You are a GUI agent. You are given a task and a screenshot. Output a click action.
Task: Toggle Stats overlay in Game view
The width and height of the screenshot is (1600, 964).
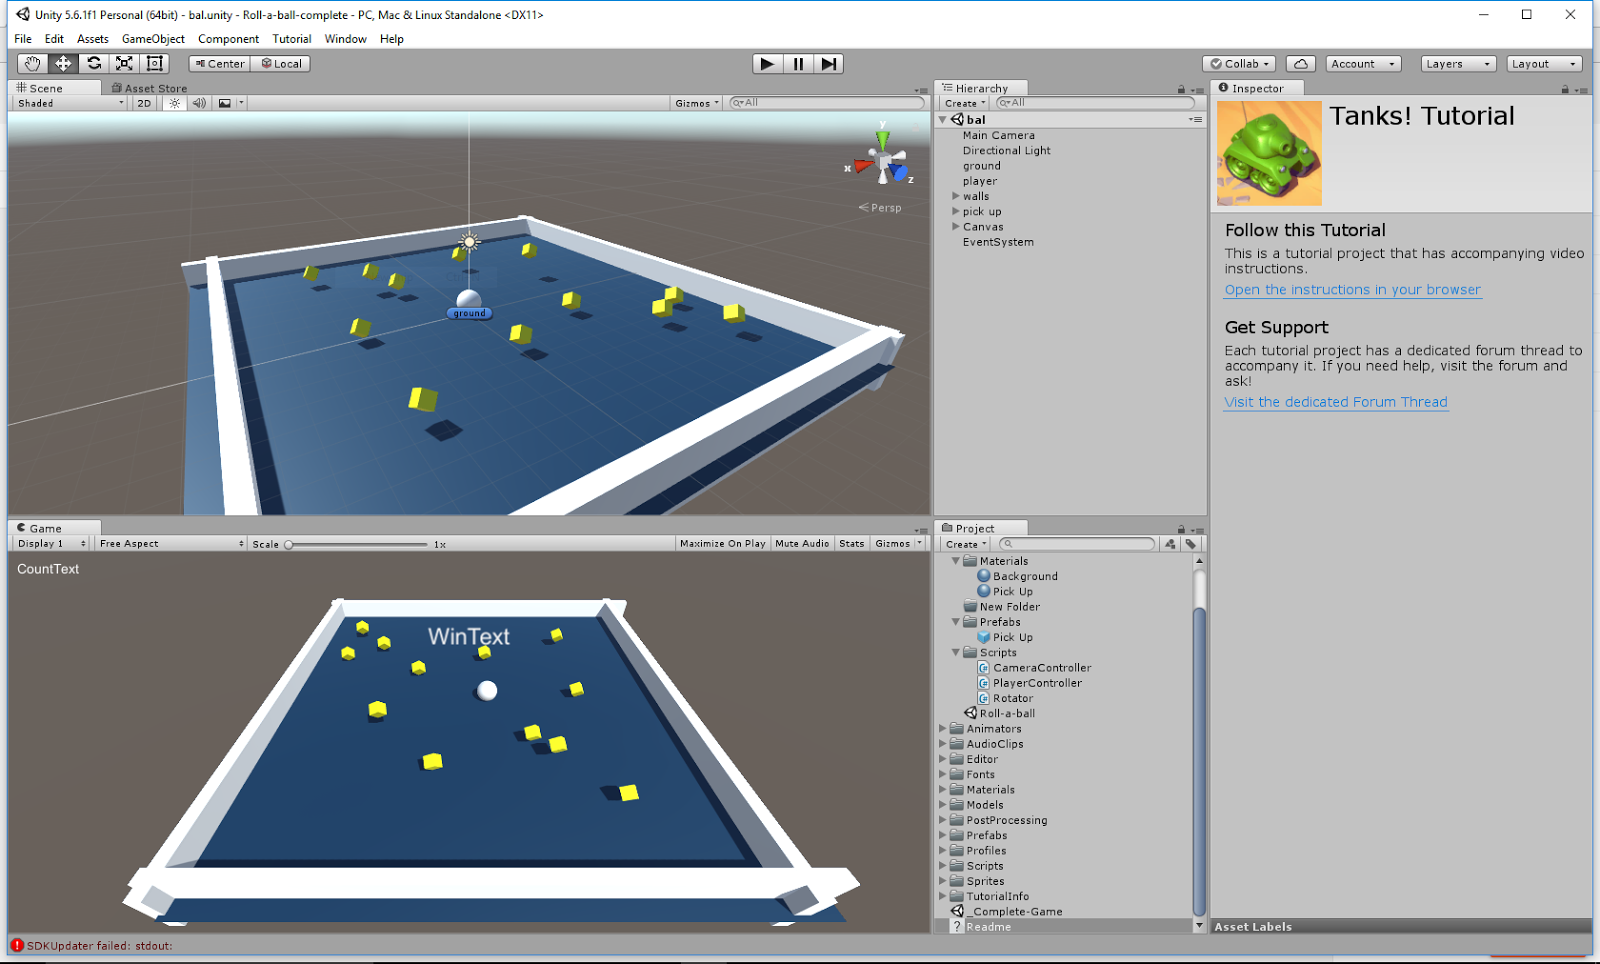(x=851, y=544)
